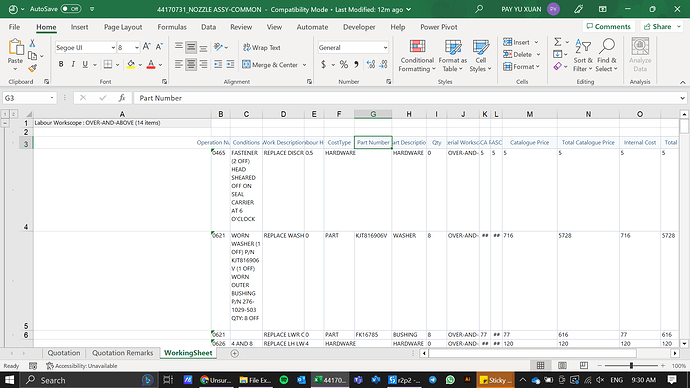Open the File menu
The width and height of the screenshot is (690, 388).
[x=14, y=27]
